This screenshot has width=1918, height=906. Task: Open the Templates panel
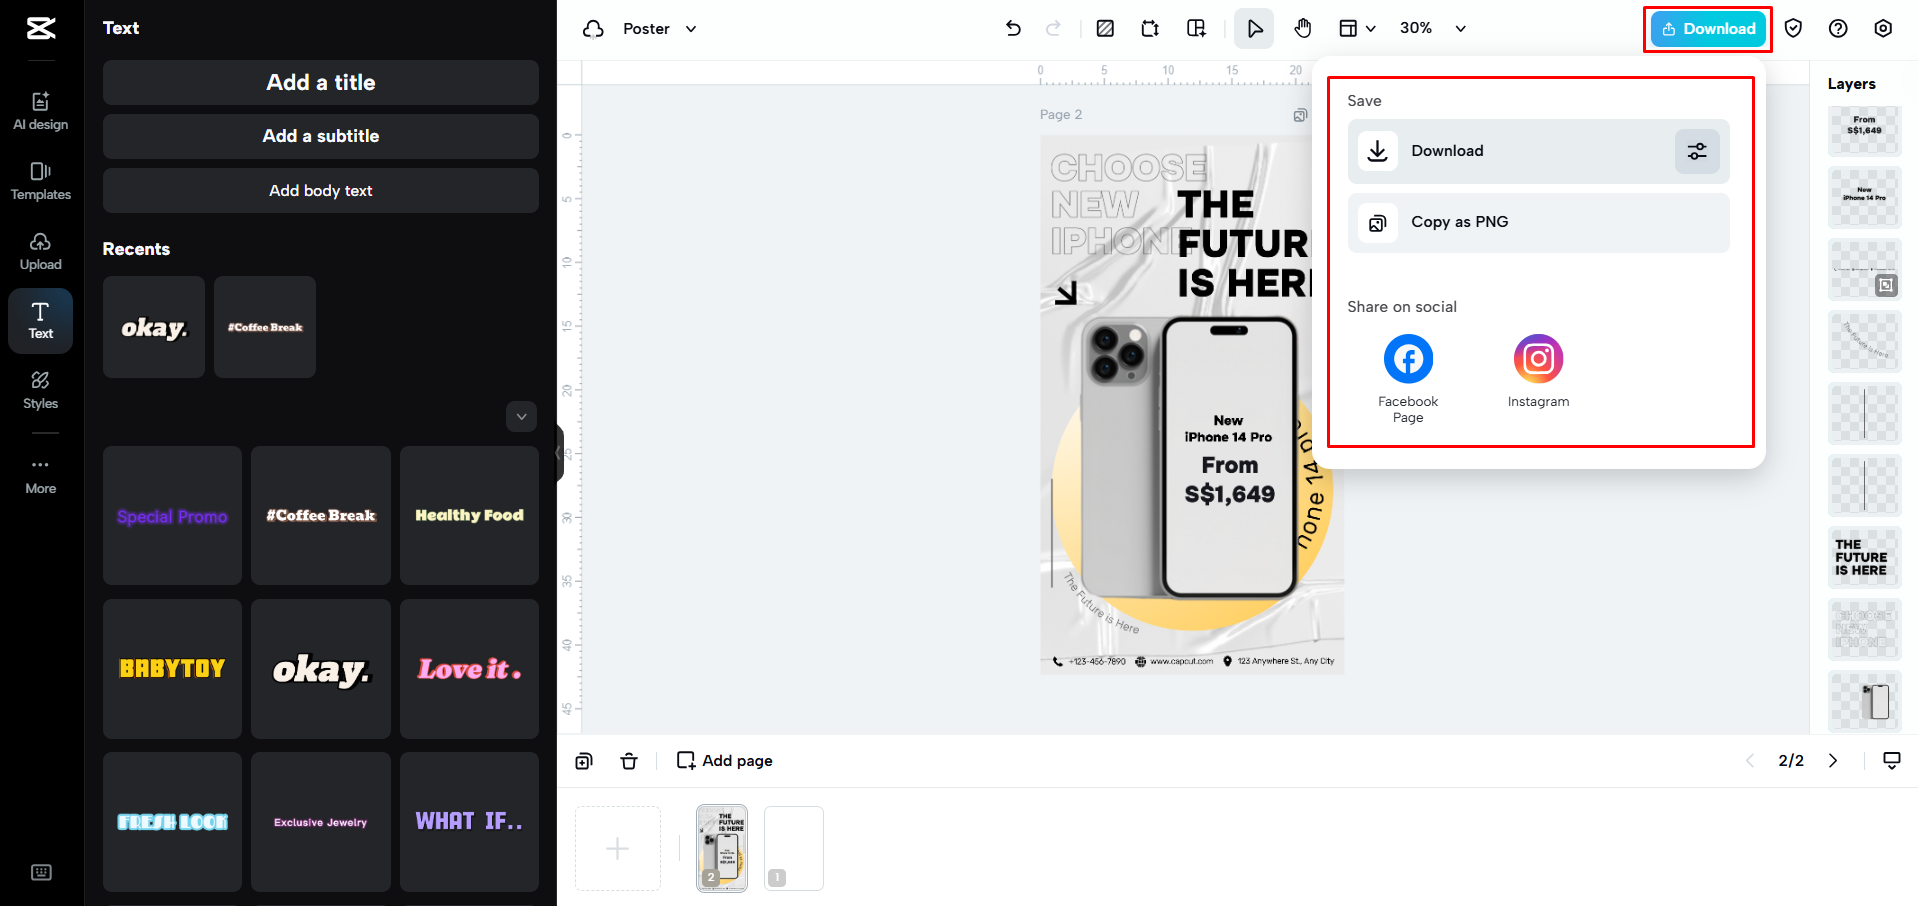[41, 181]
